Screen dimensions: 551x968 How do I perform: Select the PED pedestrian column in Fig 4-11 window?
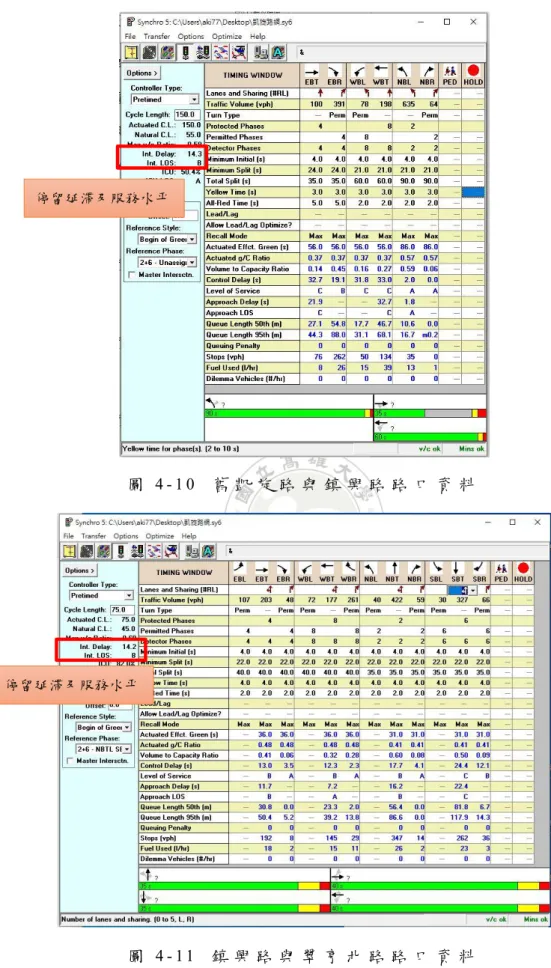pos(503,572)
